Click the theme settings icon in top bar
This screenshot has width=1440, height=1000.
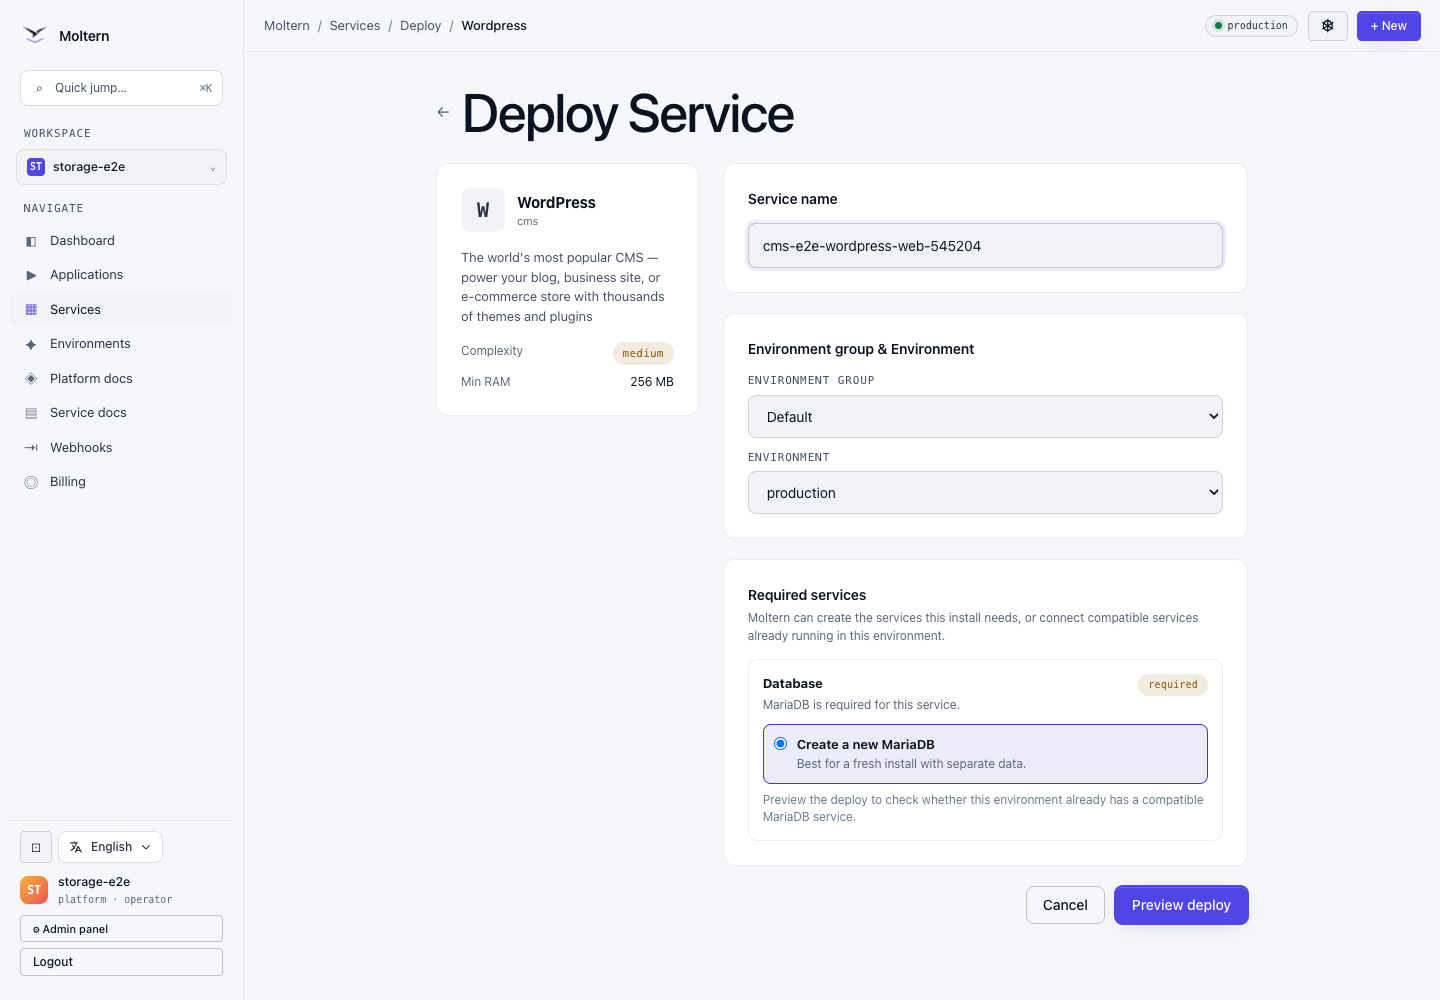(x=1328, y=26)
